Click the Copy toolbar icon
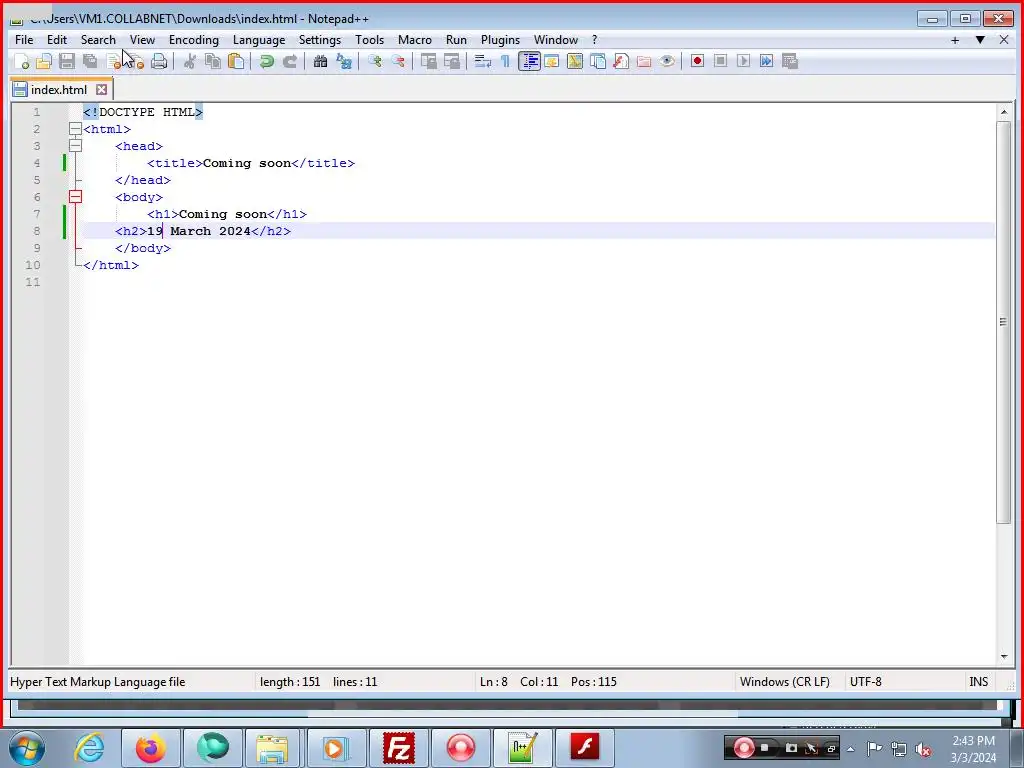Image resolution: width=1024 pixels, height=768 pixels. (x=213, y=61)
